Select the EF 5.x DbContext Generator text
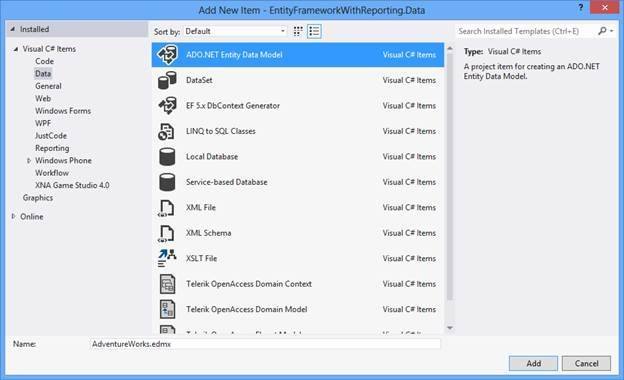 (233, 105)
